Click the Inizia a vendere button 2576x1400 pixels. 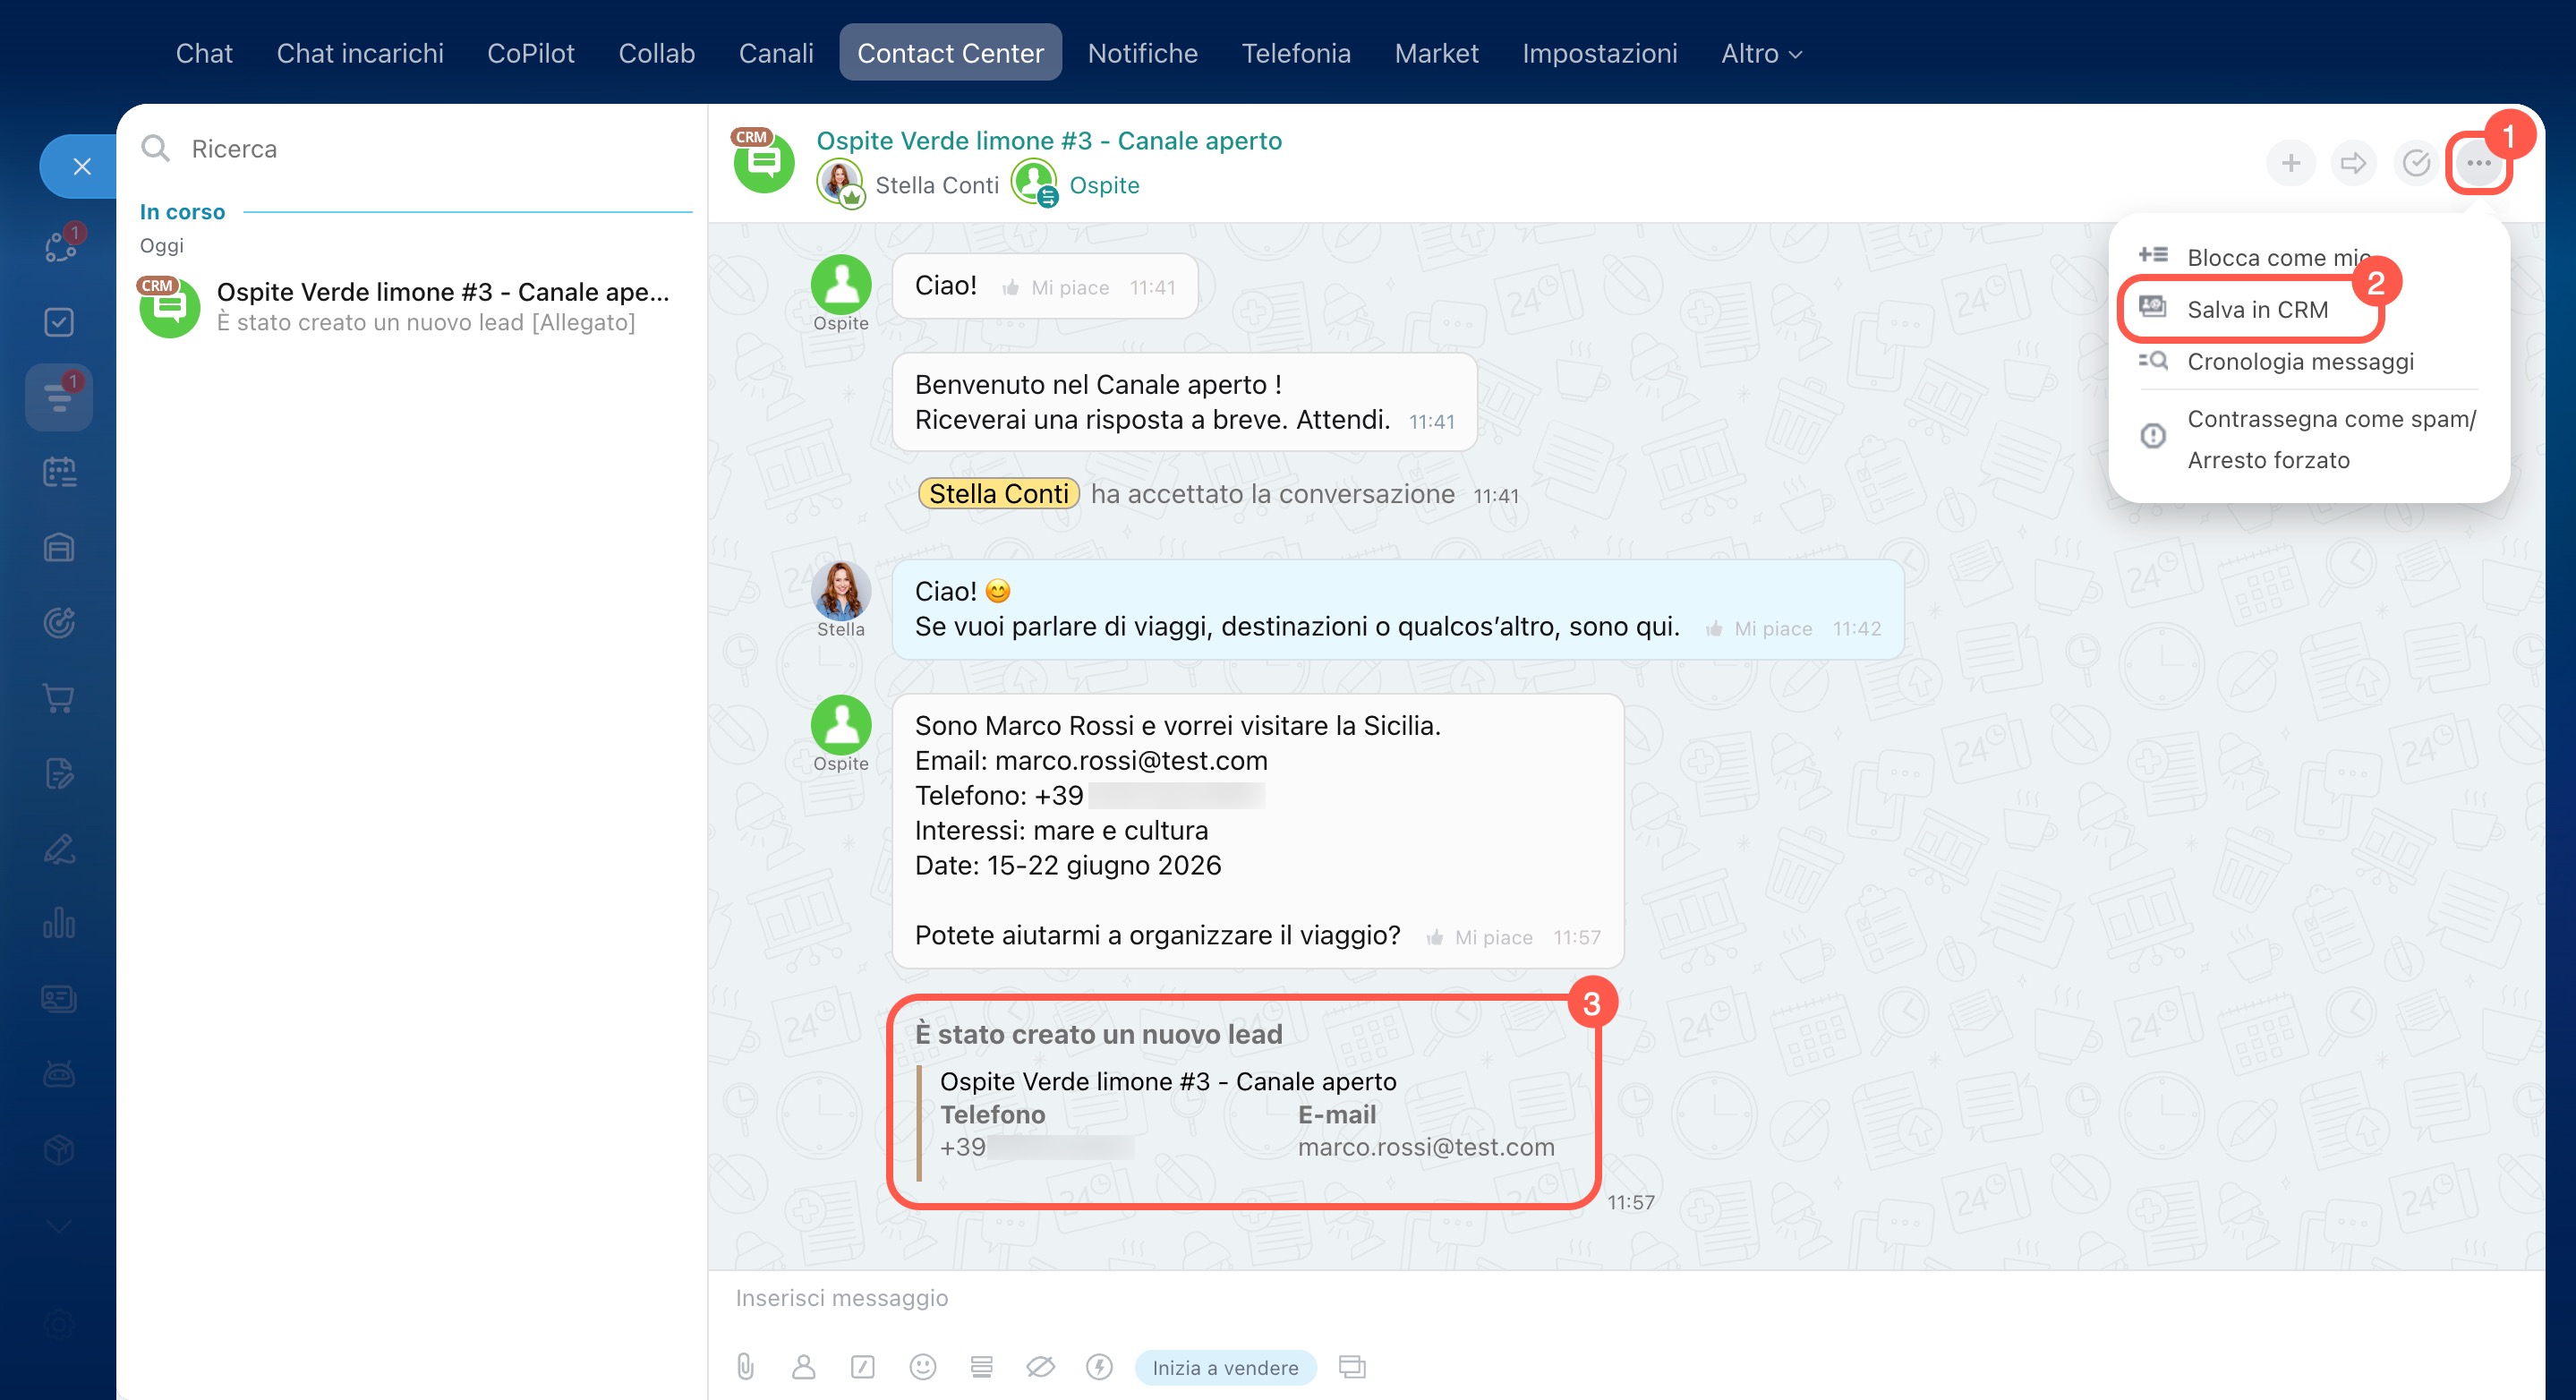click(1224, 1367)
